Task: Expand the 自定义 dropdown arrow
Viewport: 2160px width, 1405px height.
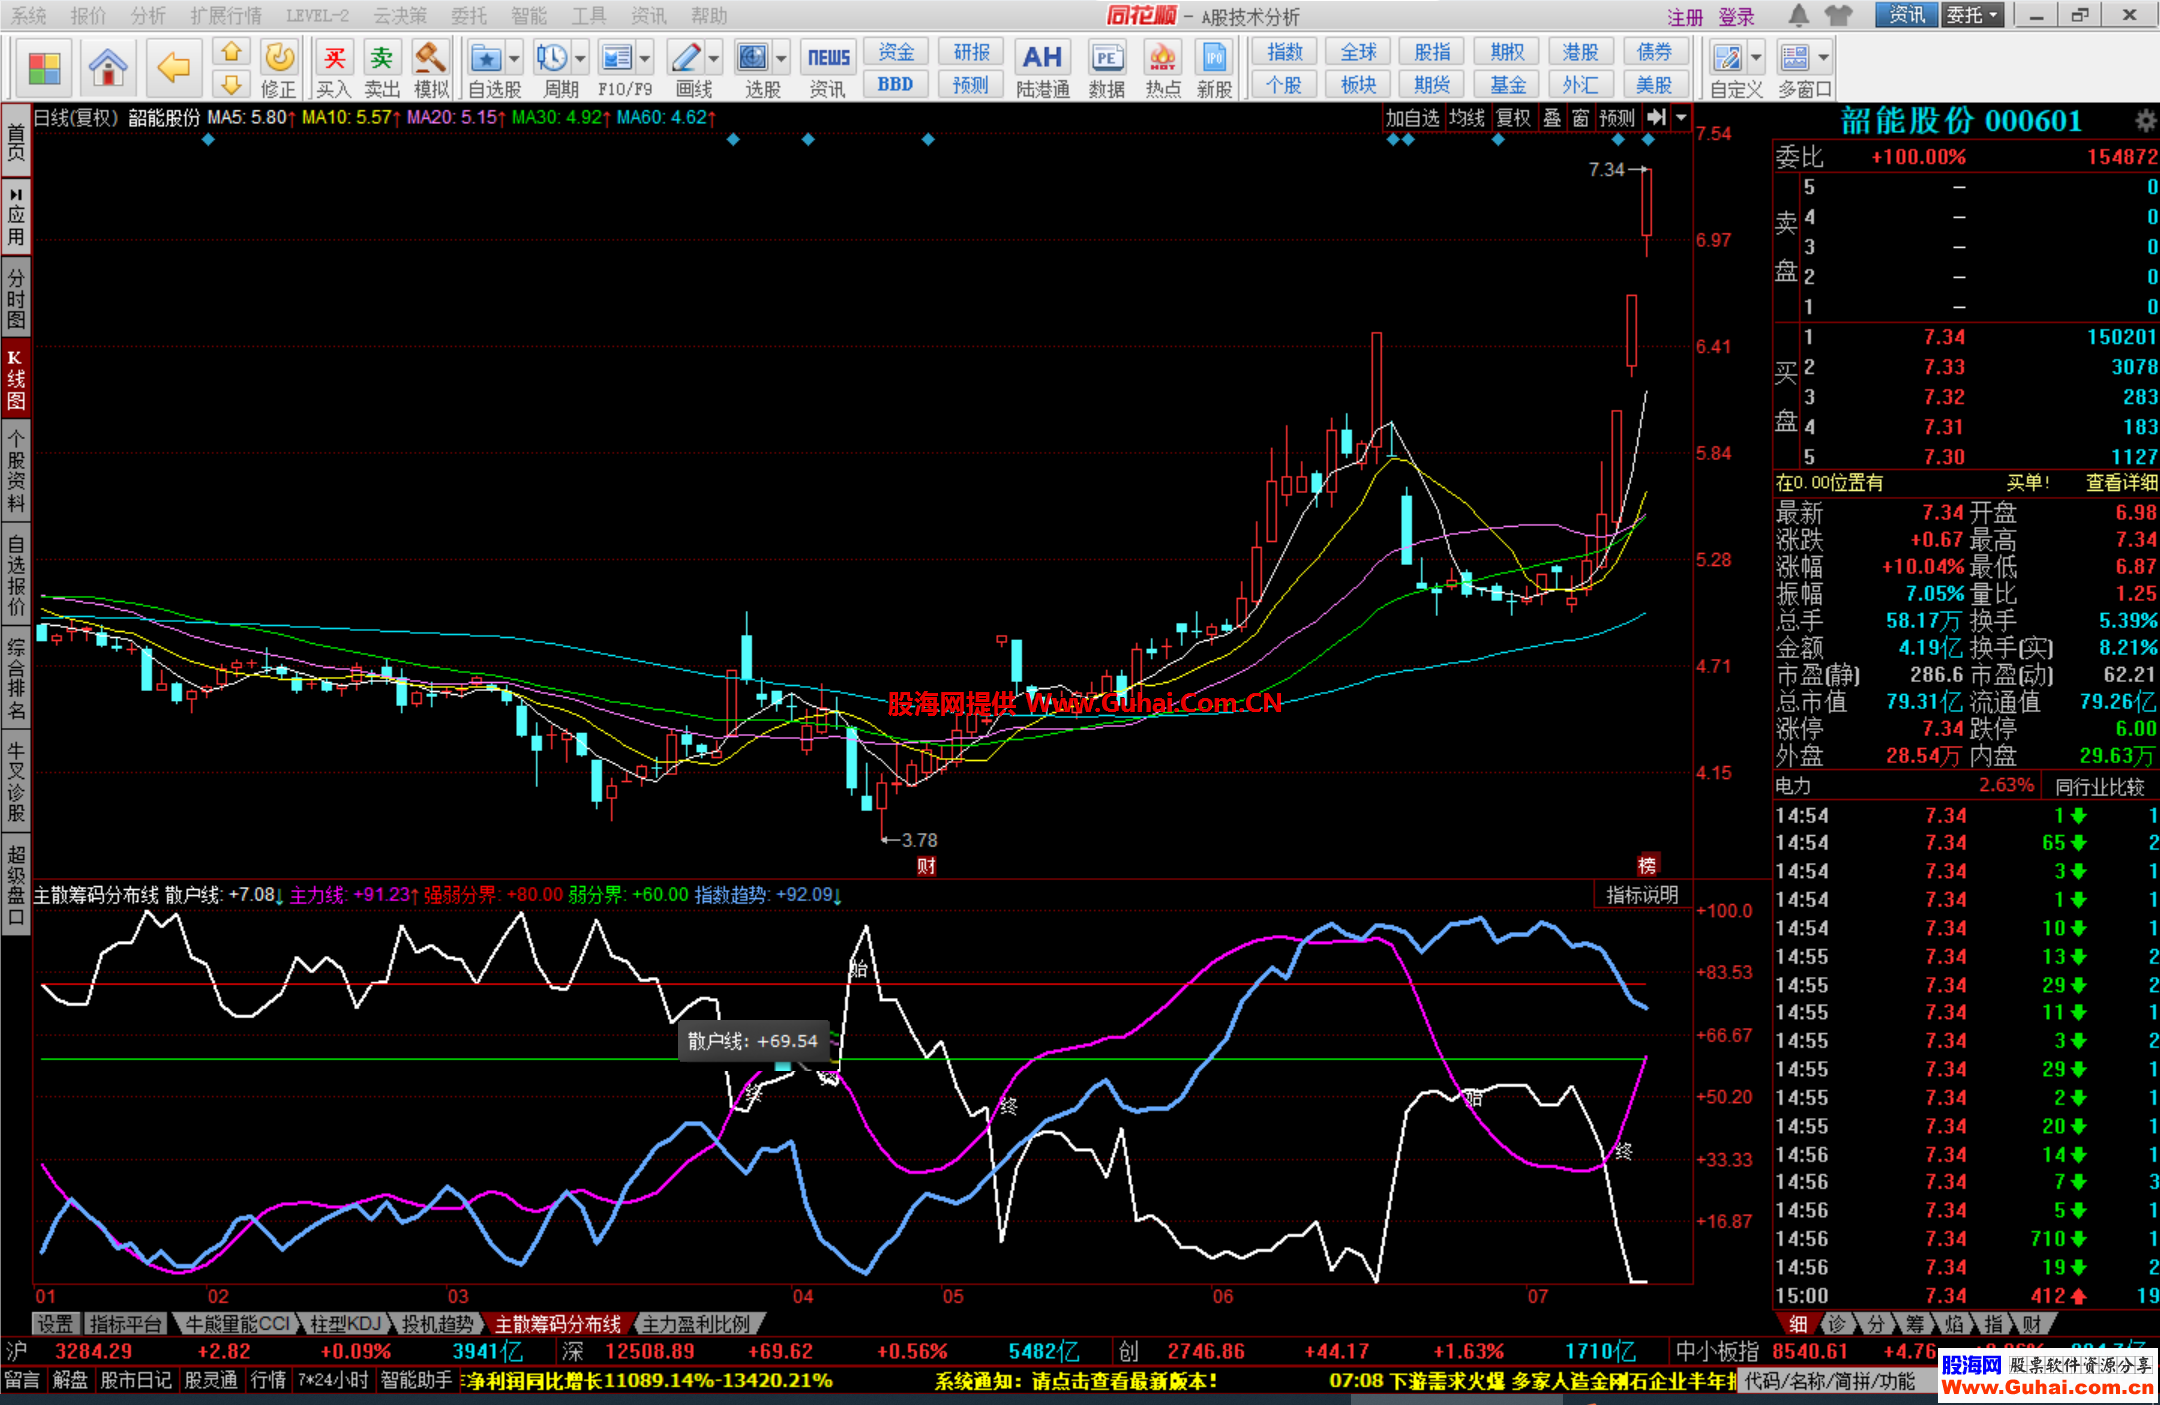Action: pyautogui.click(x=1756, y=59)
